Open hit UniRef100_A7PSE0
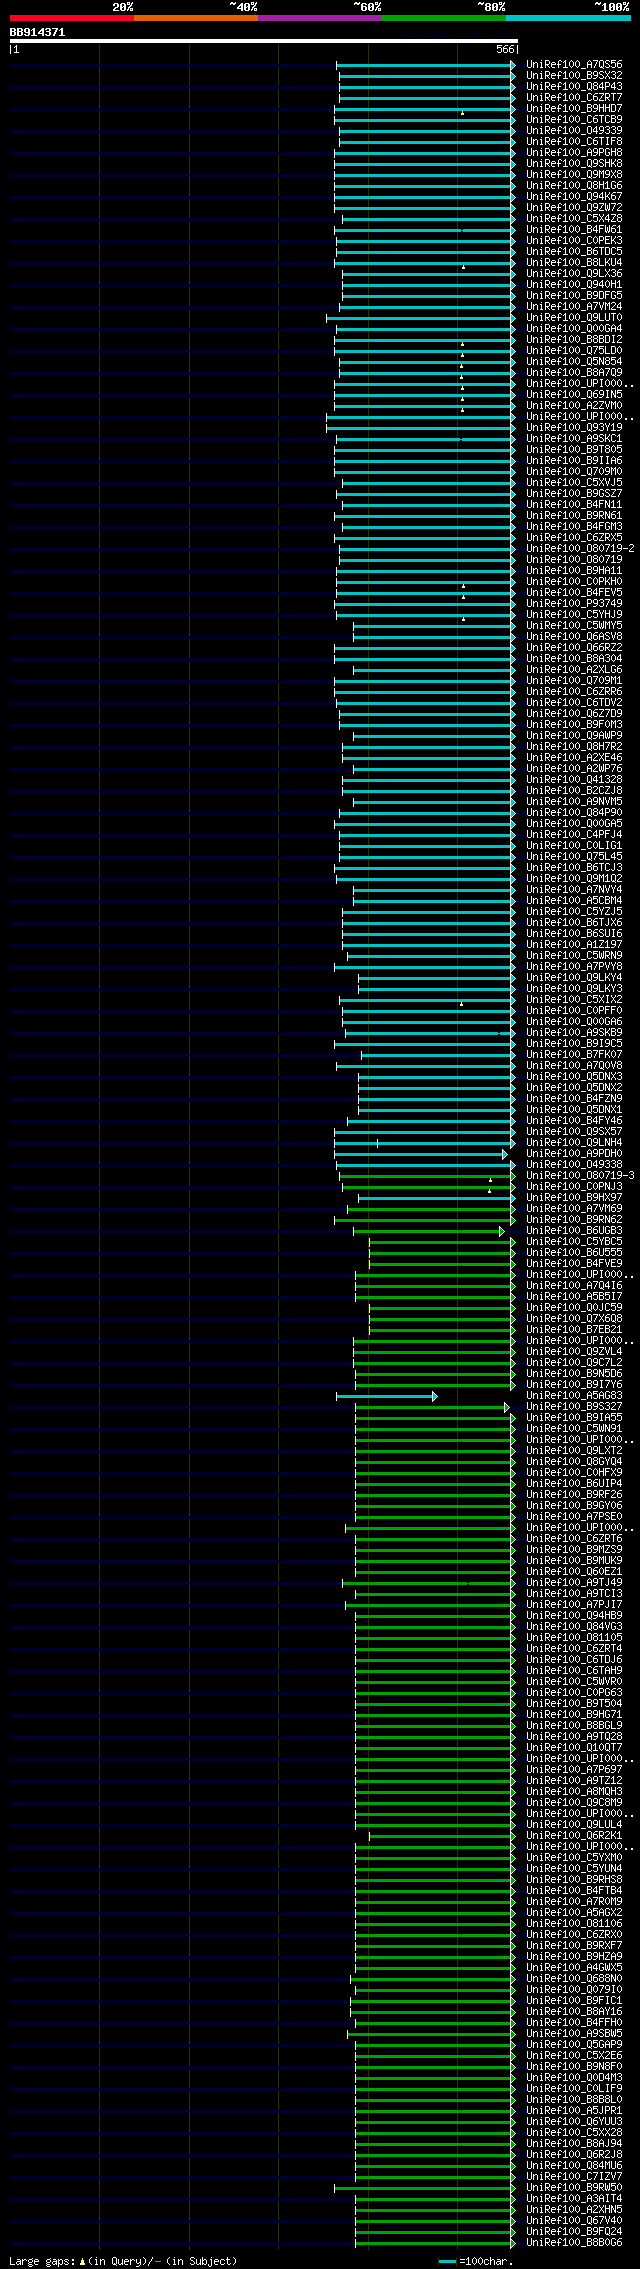 [x=574, y=1517]
